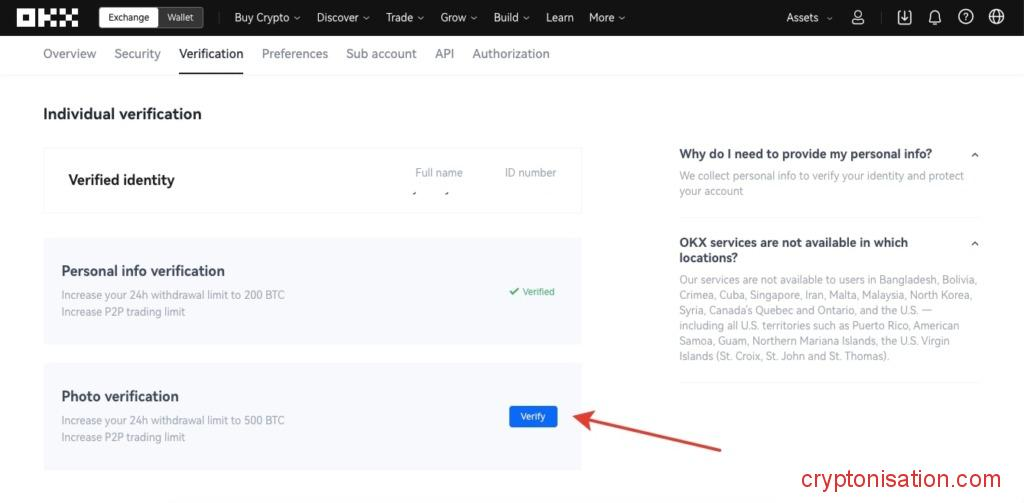Open the Learn link
This screenshot has height=503, width=1024.
click(x=560, y=17)
